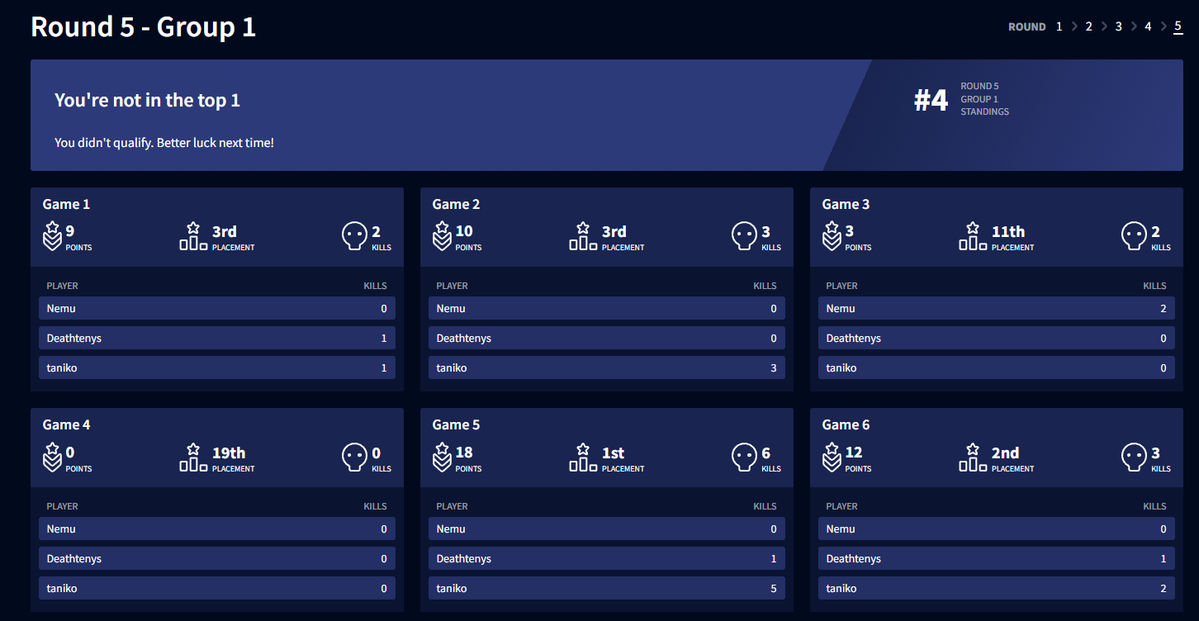Screen dimensions: 1199x621
Task: Click the placement podium icon in Game 1
Action: [x=193, y=236]
